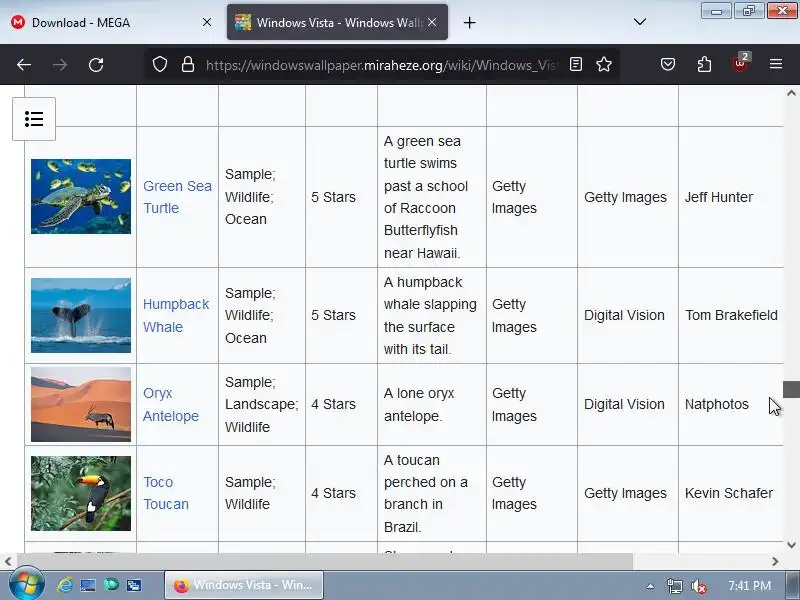
Task: Toggle the table of contents button
Action: [34, 119]
